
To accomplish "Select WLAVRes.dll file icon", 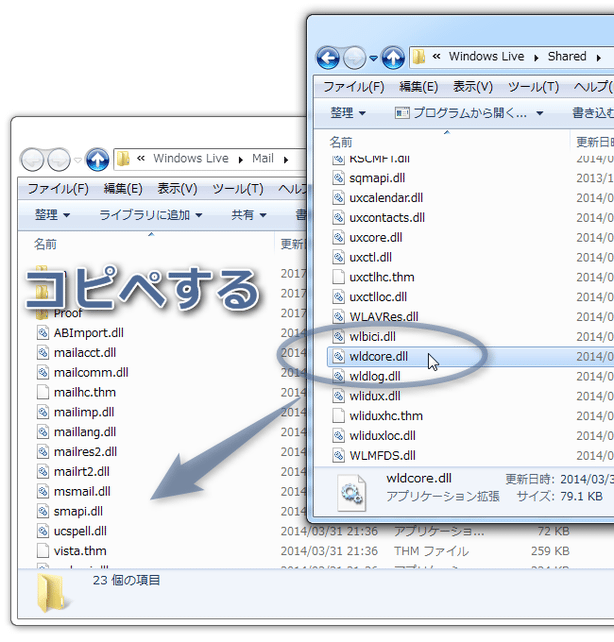I will [338, 316].
